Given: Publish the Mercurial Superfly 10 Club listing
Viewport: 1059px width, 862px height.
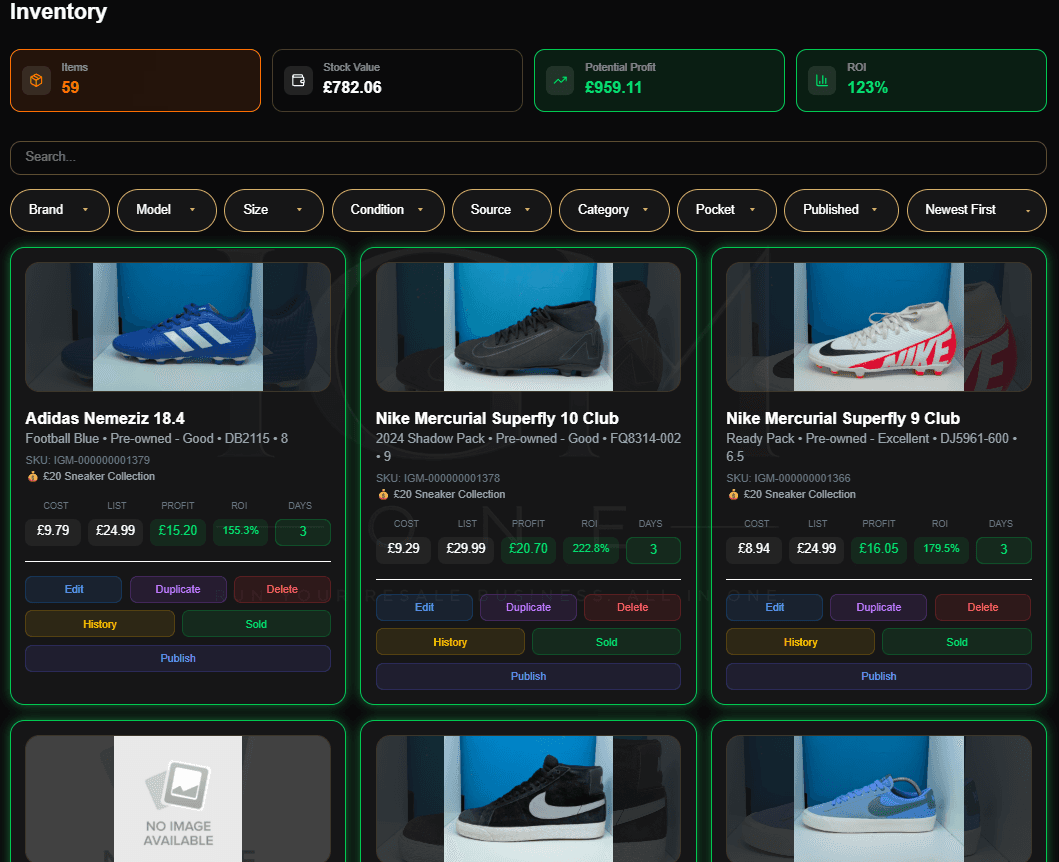Looking at the screenshot, I should coord(528,676).
